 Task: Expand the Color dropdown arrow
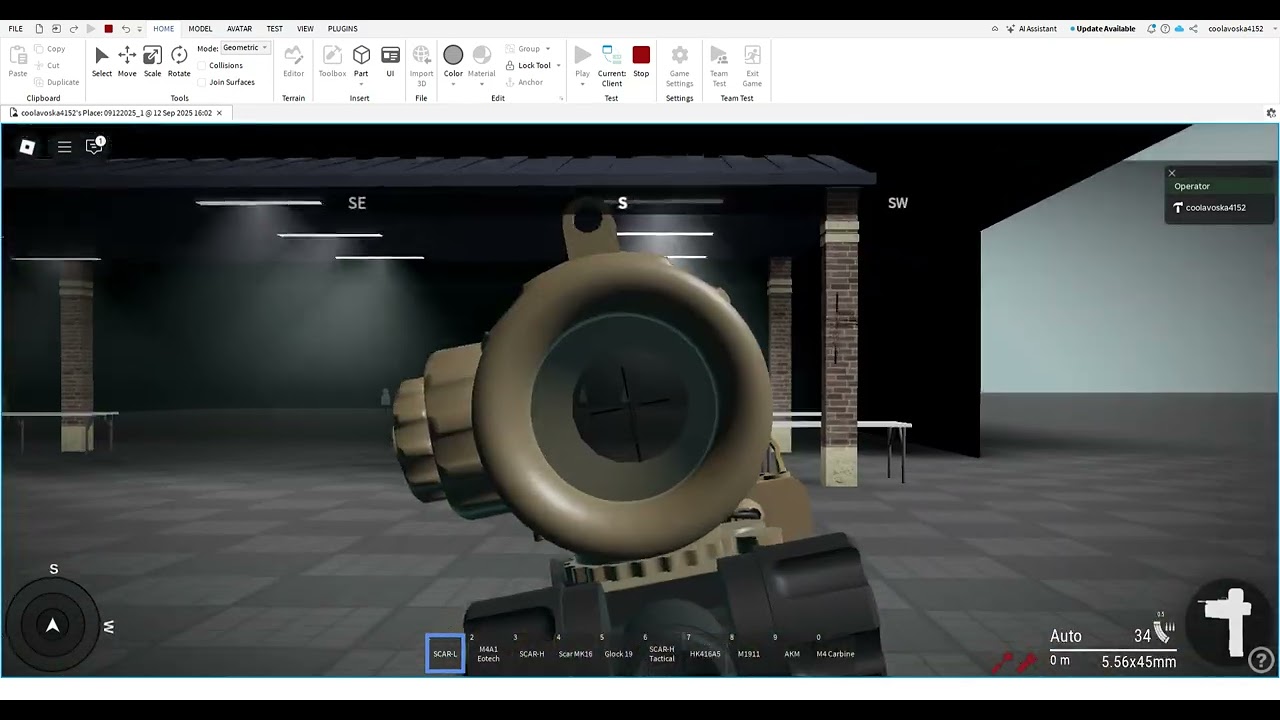pos(453,84)
